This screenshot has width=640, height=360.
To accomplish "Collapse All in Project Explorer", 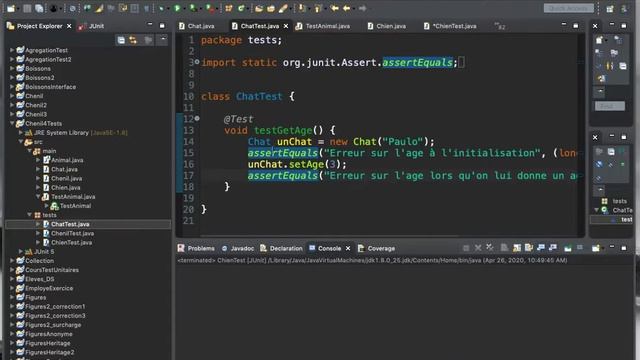I will 121,40.
